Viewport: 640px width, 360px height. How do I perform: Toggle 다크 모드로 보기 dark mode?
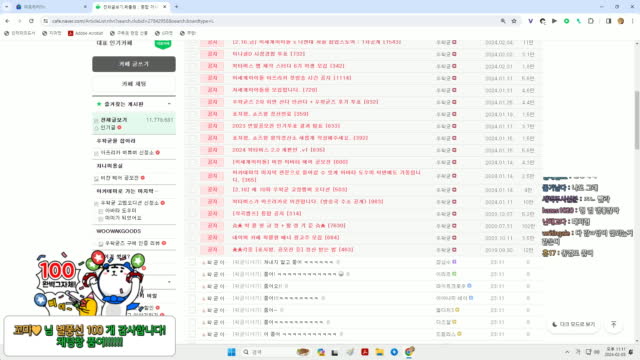(x=573, y=324)
